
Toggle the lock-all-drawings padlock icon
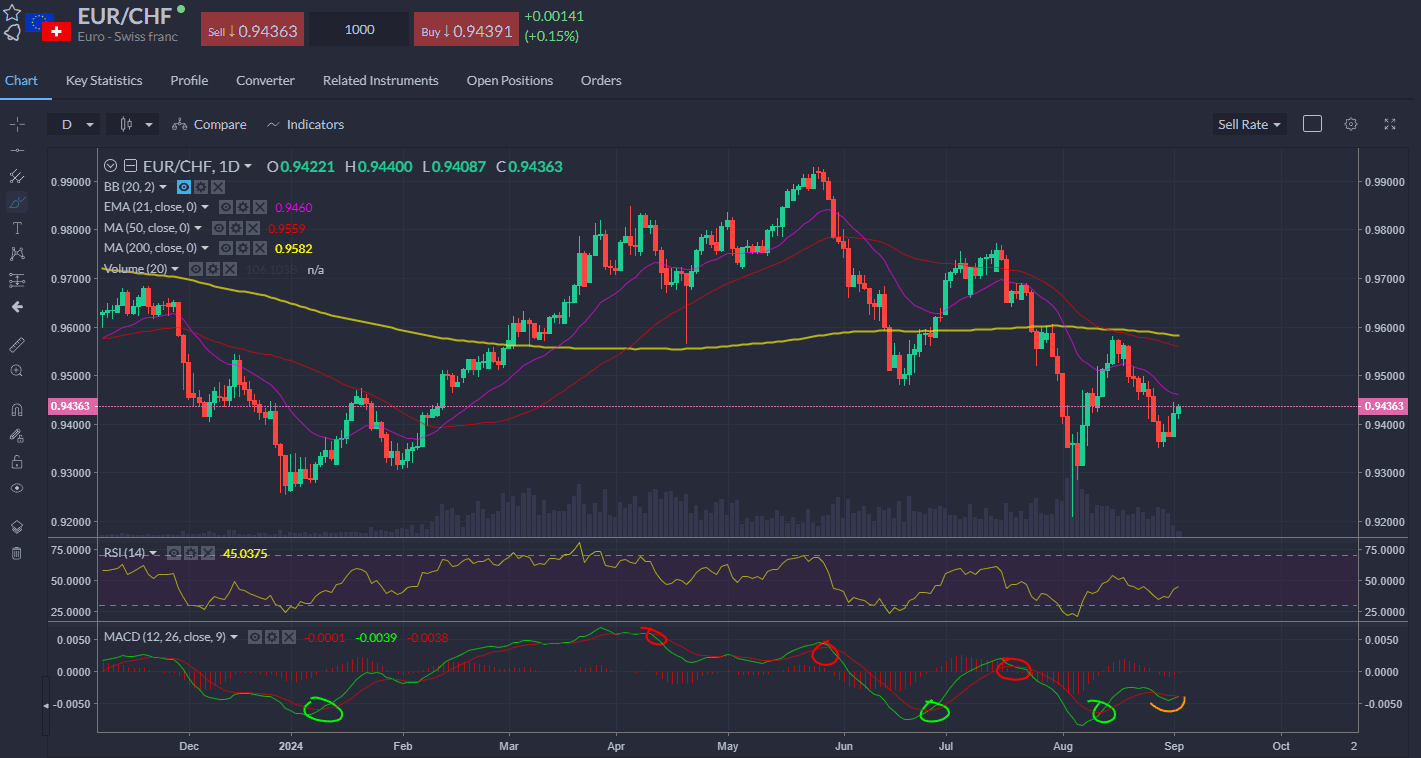(x=16, y=461)
